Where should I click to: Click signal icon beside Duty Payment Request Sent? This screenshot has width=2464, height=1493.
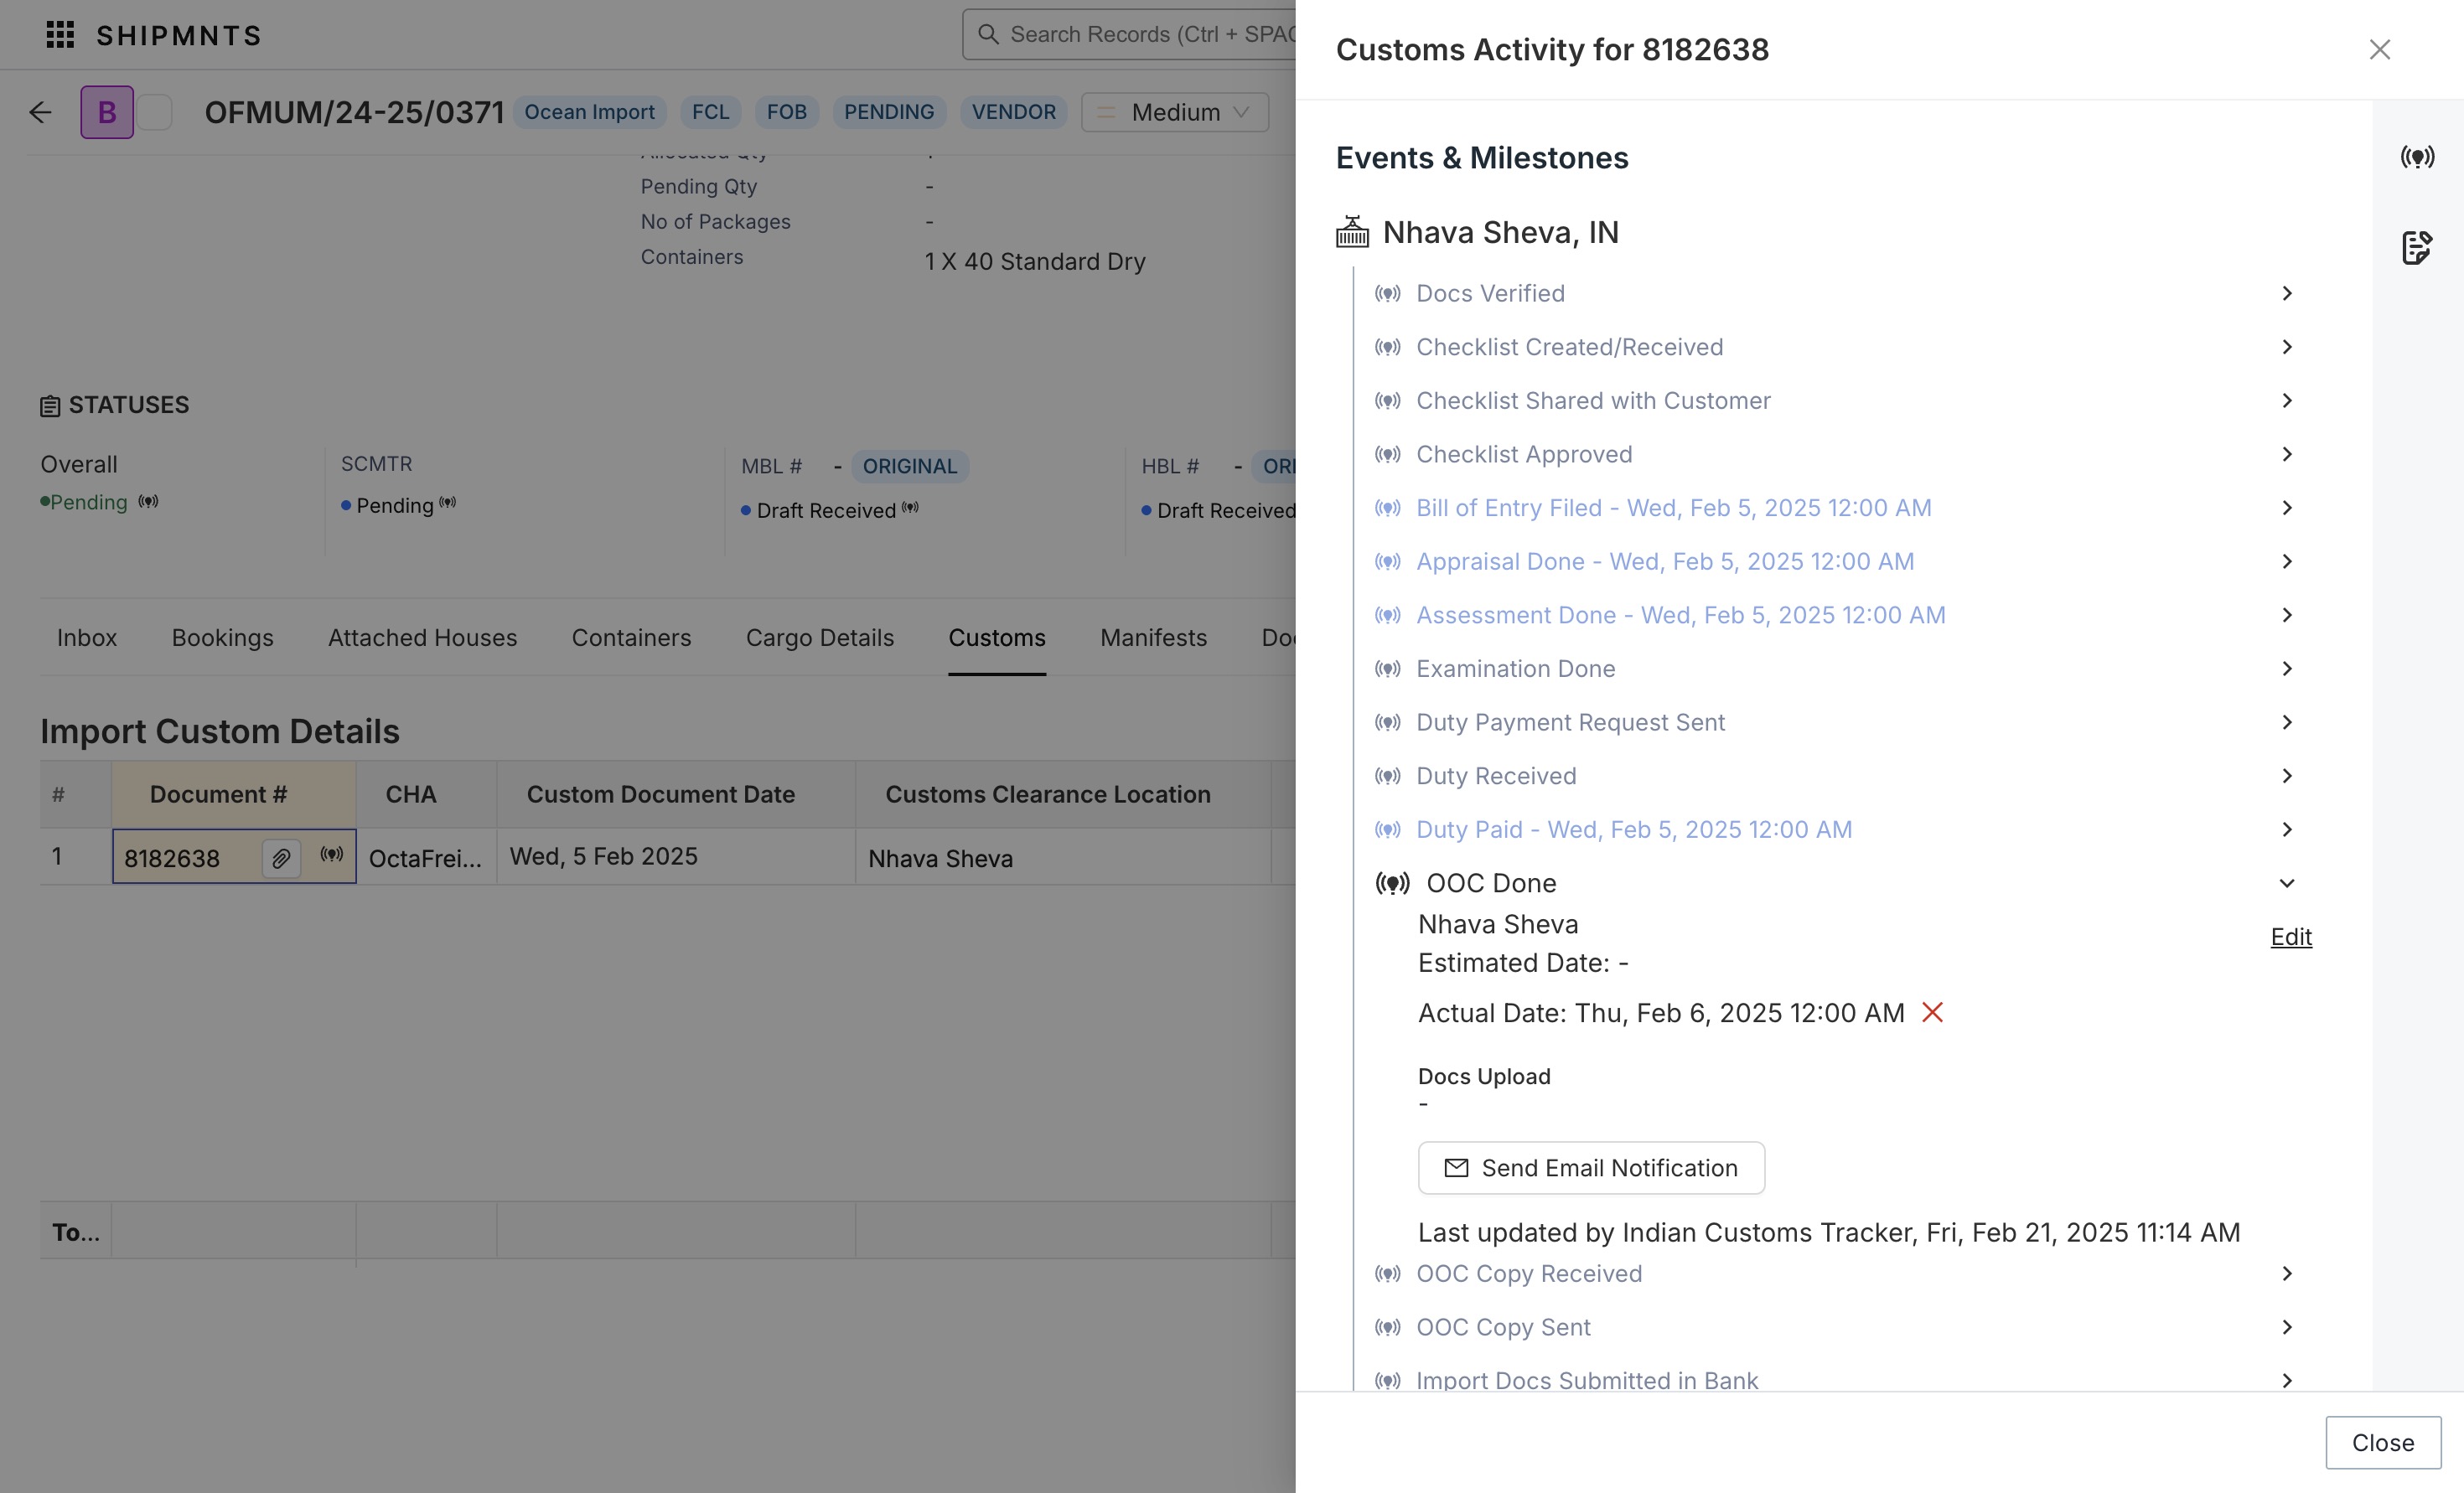(1387, 722)
